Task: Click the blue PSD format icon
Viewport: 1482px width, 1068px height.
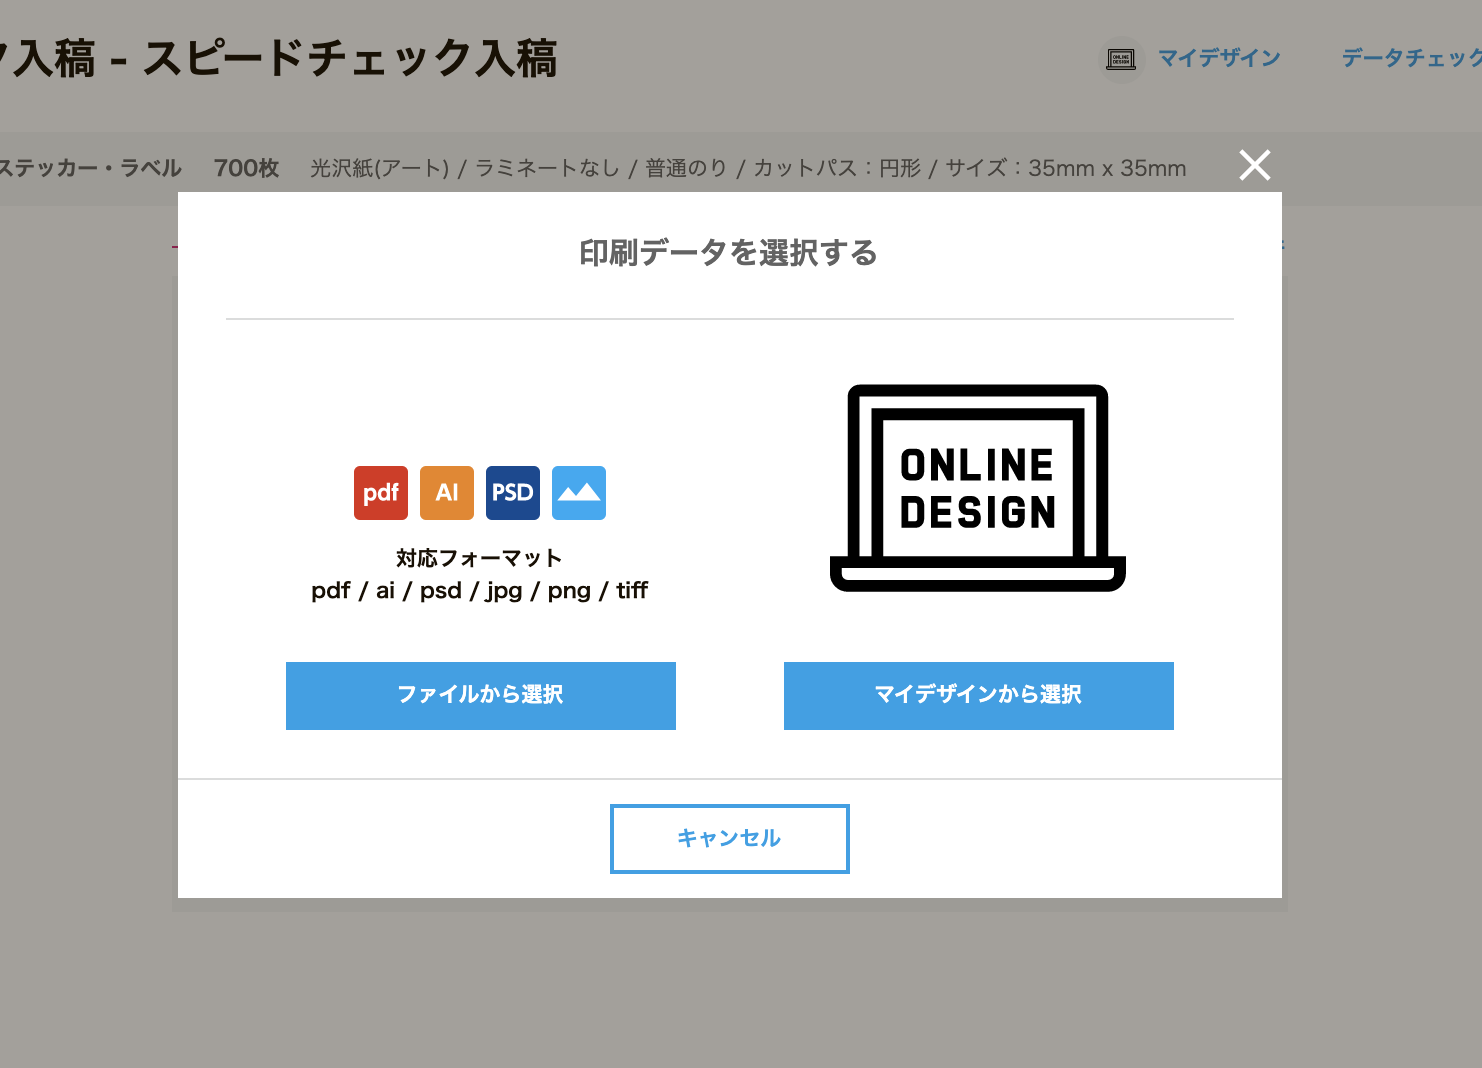Action: coord(512,493)
